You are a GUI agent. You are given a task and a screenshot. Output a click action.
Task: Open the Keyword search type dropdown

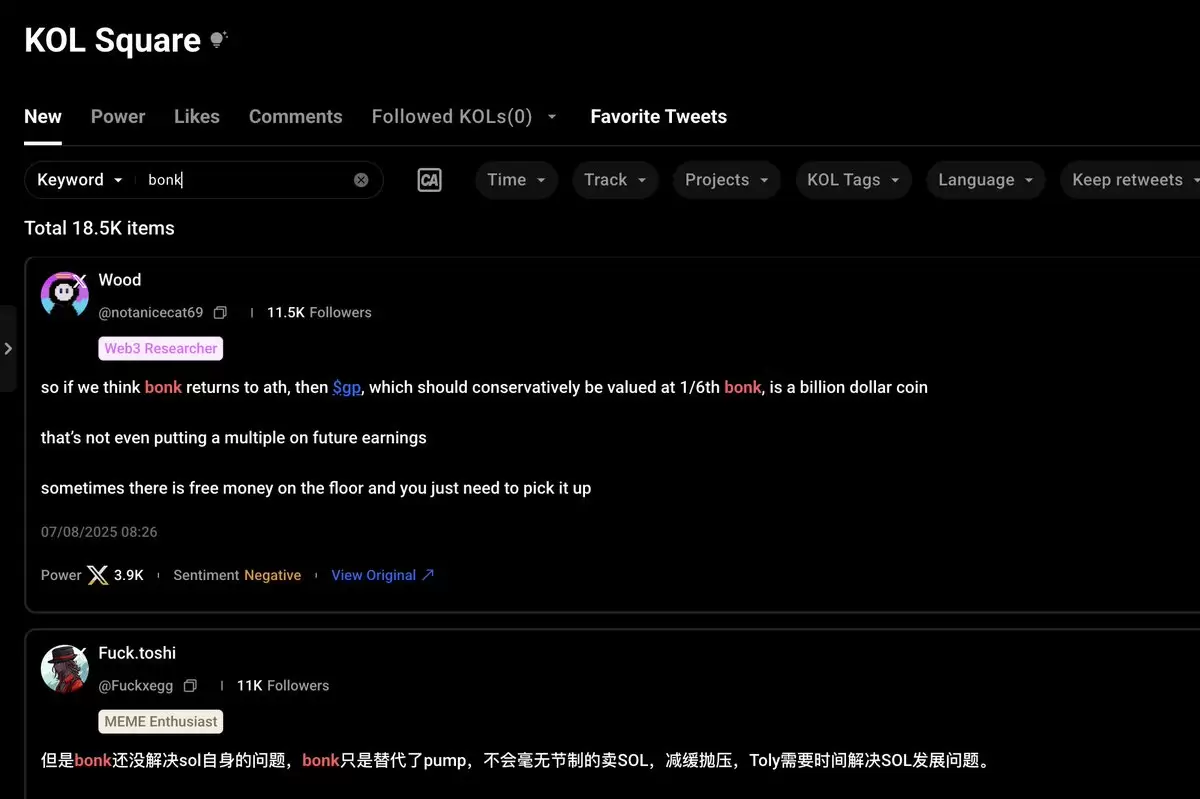coord(80,180)
